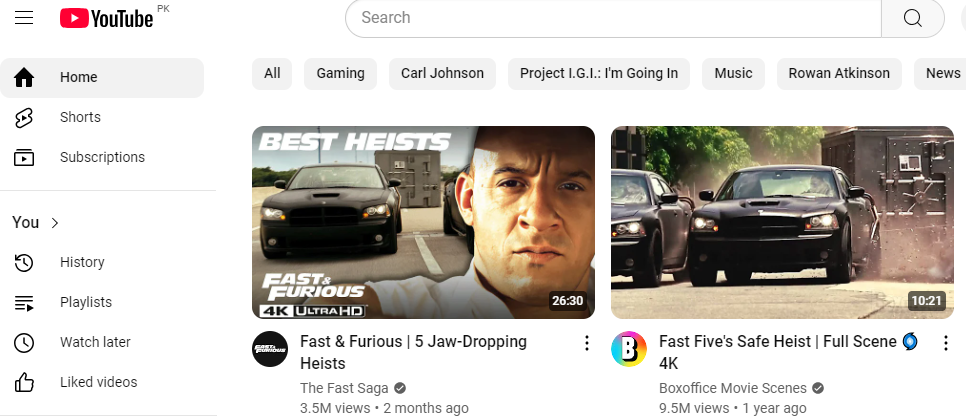Select the Carl Johnson filter chip
This screenshot has width=966, height=419.
(442, 74)
